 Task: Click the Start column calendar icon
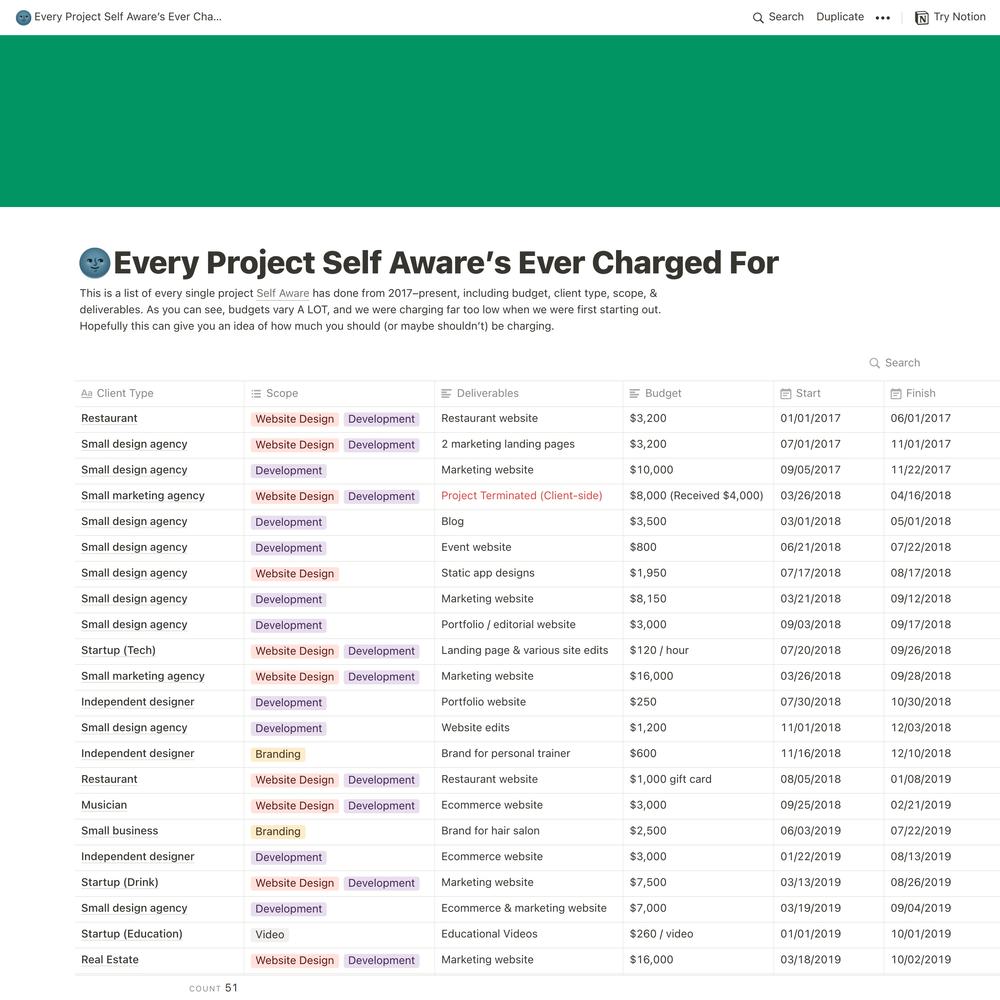pos(786,393)
